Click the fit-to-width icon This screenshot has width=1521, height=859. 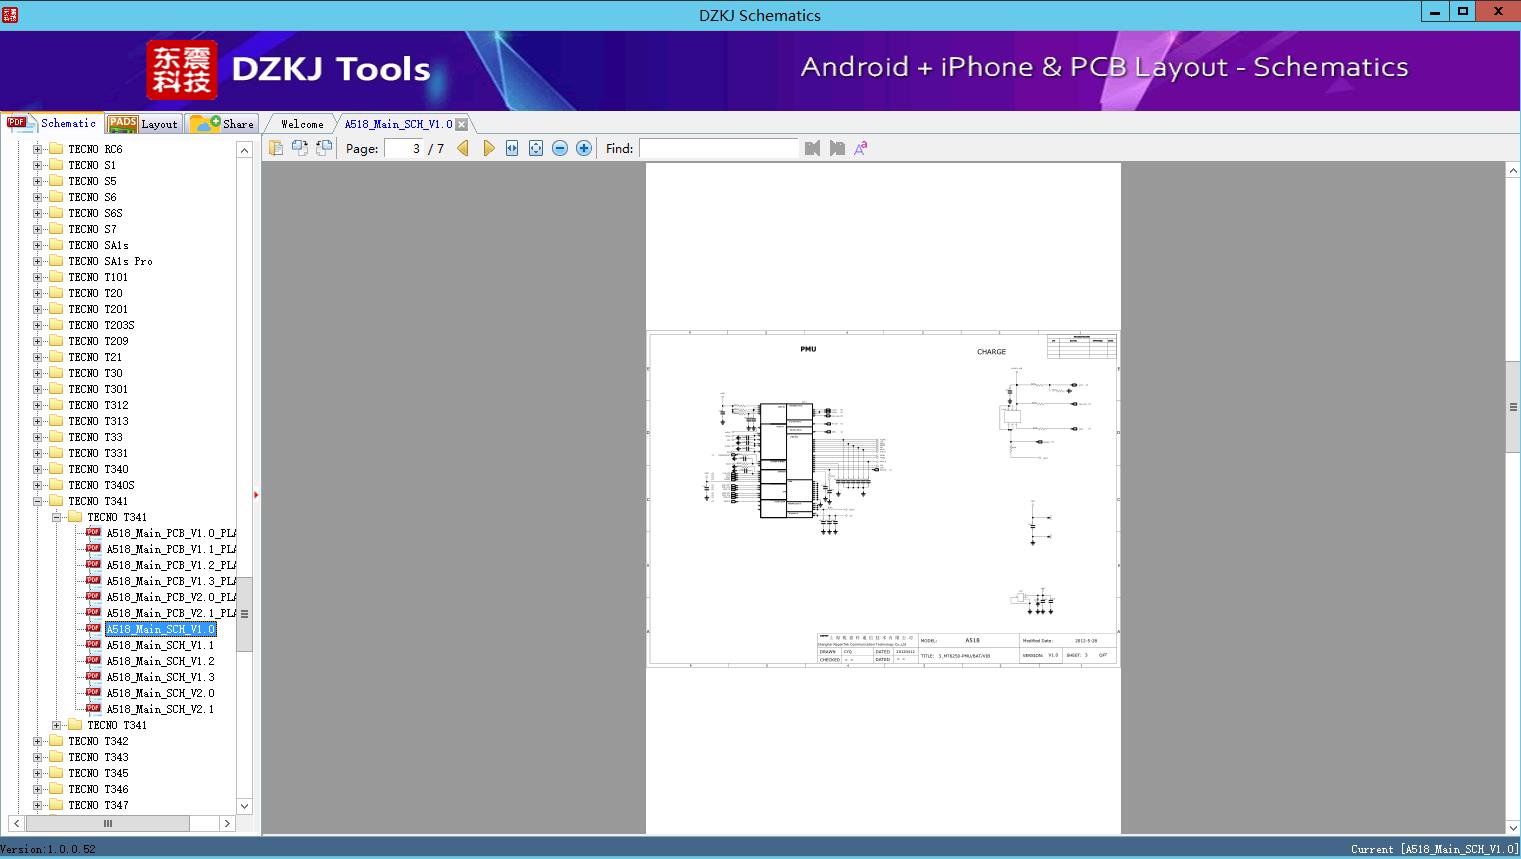(x=512, y=148)
